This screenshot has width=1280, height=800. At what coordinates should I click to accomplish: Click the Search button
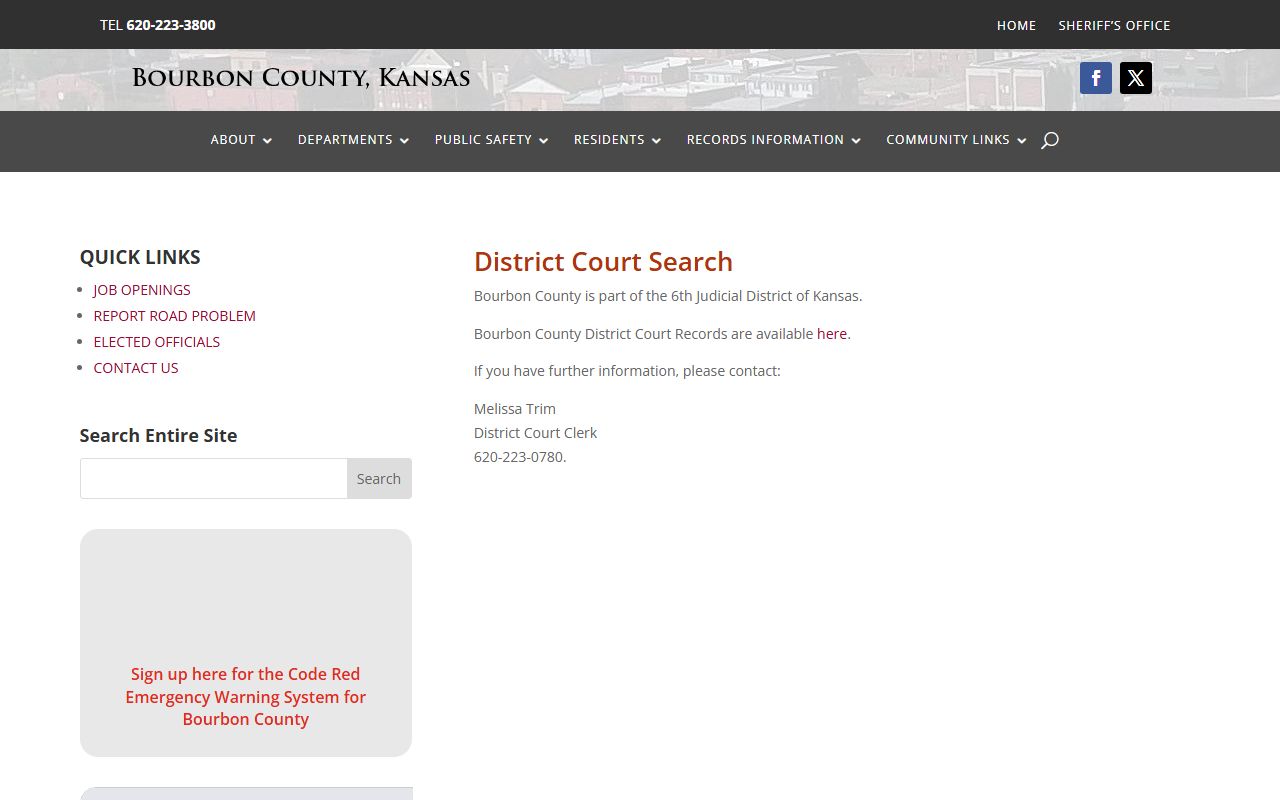(x=379, y=479)
